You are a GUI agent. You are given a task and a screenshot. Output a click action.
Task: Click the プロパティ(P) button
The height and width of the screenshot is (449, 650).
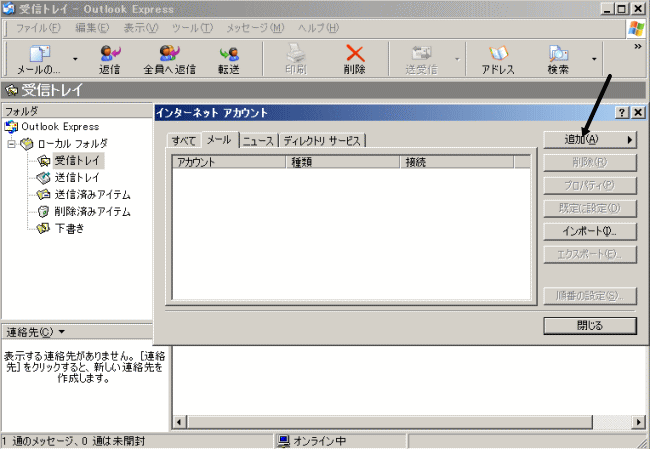tap(590, 185)
